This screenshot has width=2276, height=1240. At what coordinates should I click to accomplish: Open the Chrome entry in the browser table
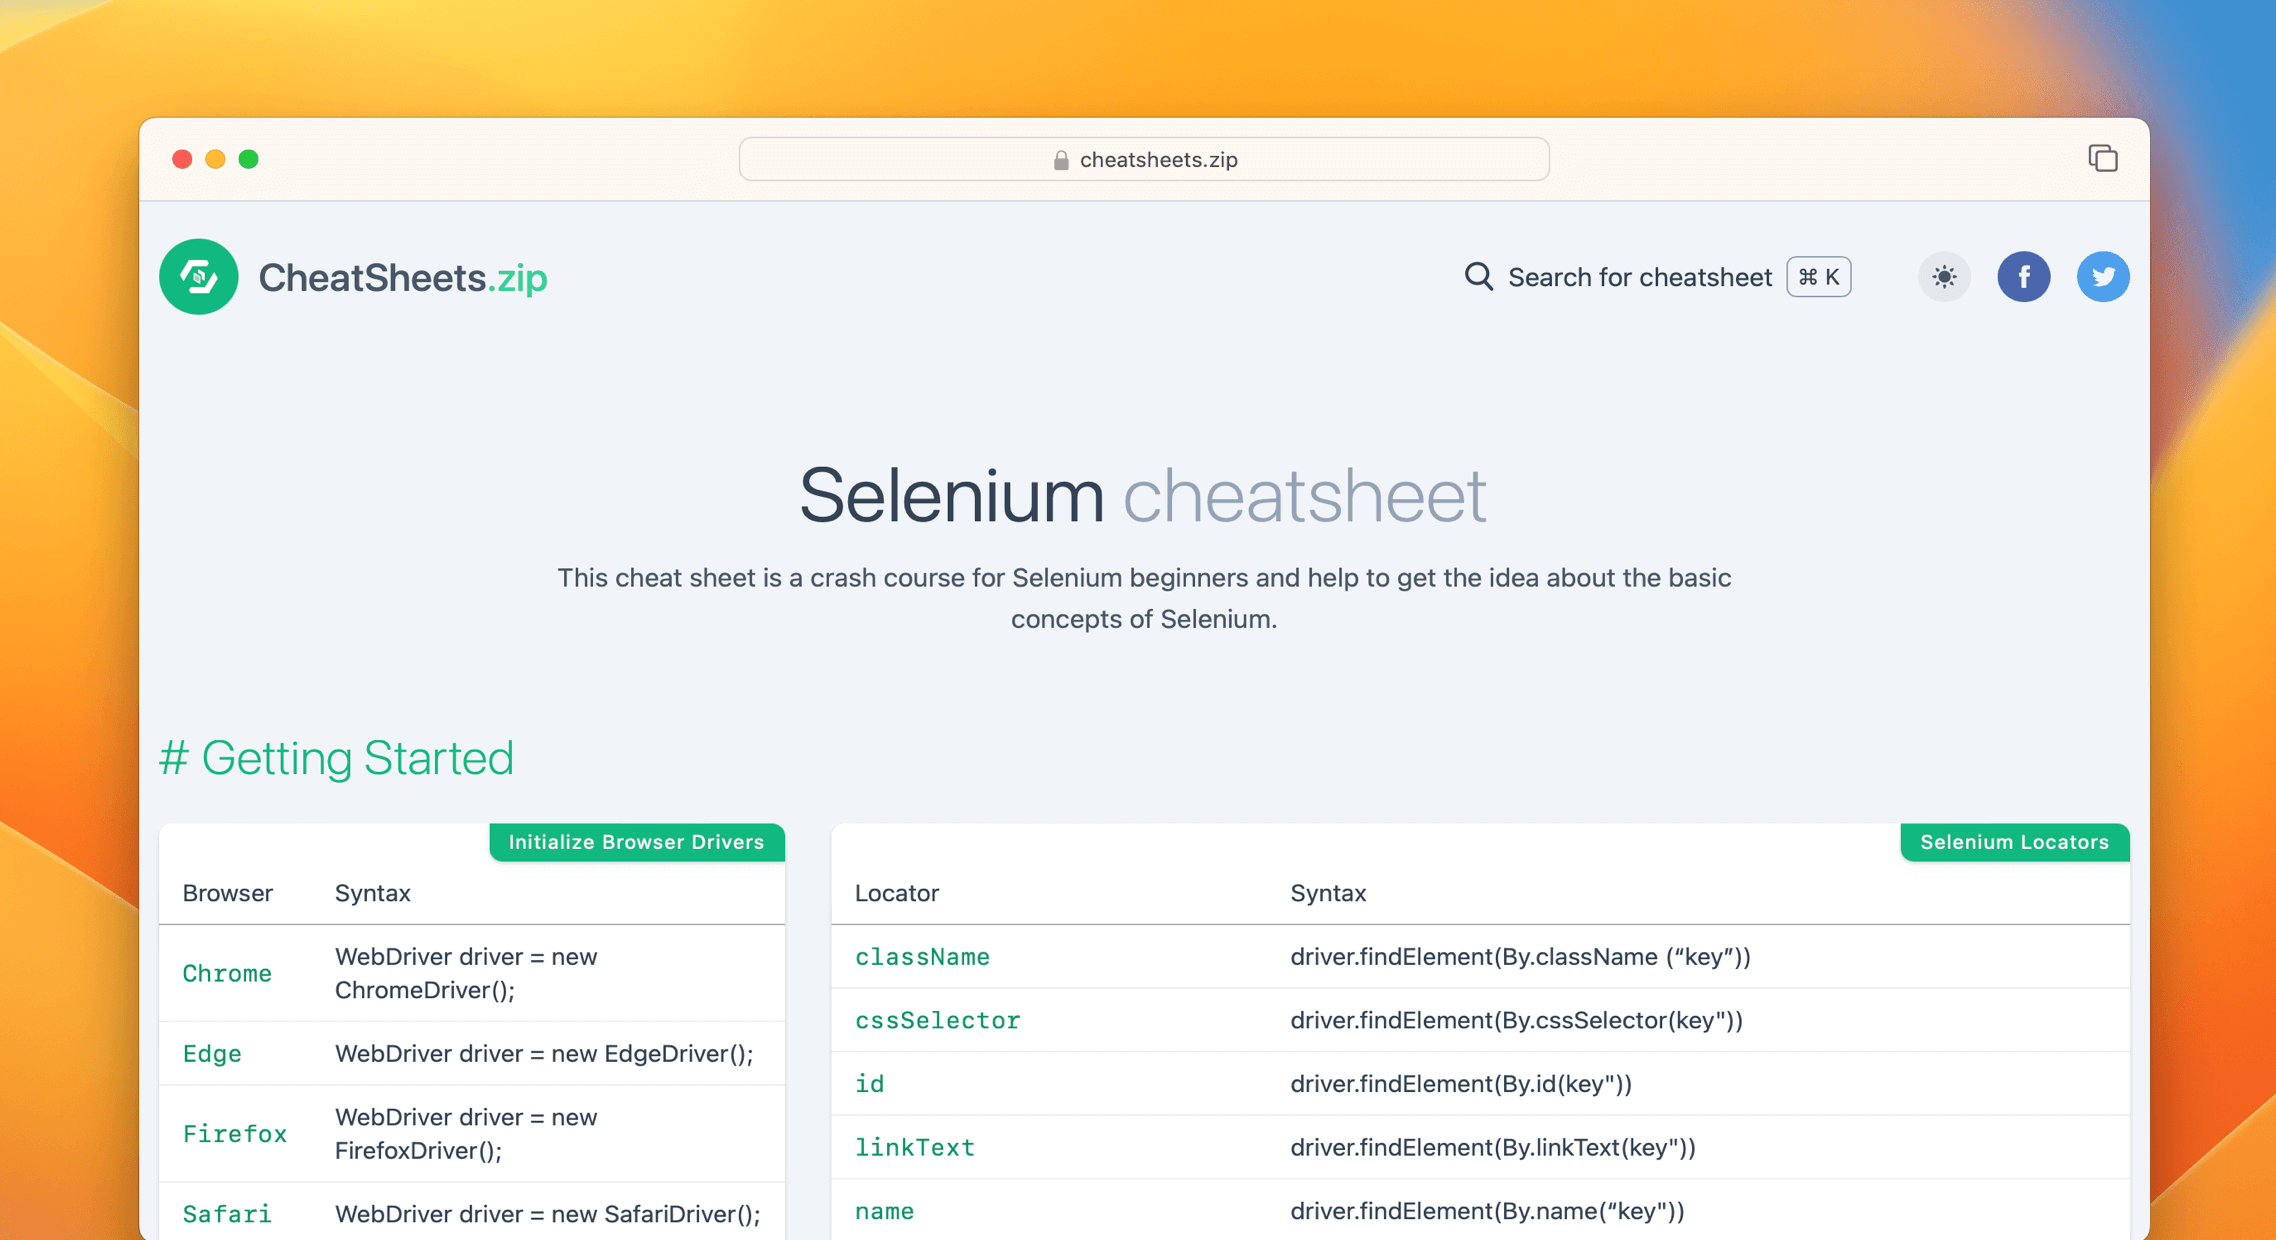click(x=227, y=973)
